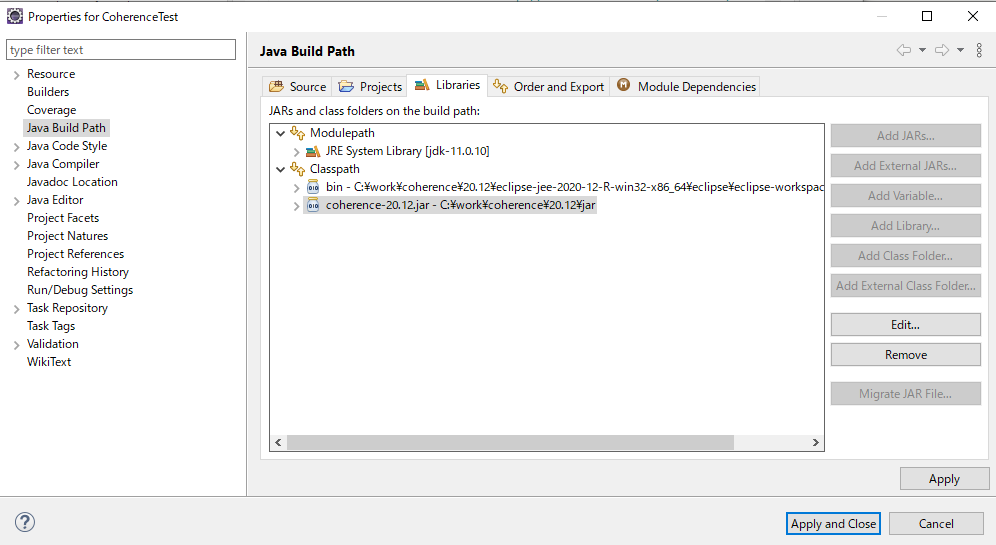The image size is (996, 545).
Task: Select Task Tags item
Action: coord(51,326)
